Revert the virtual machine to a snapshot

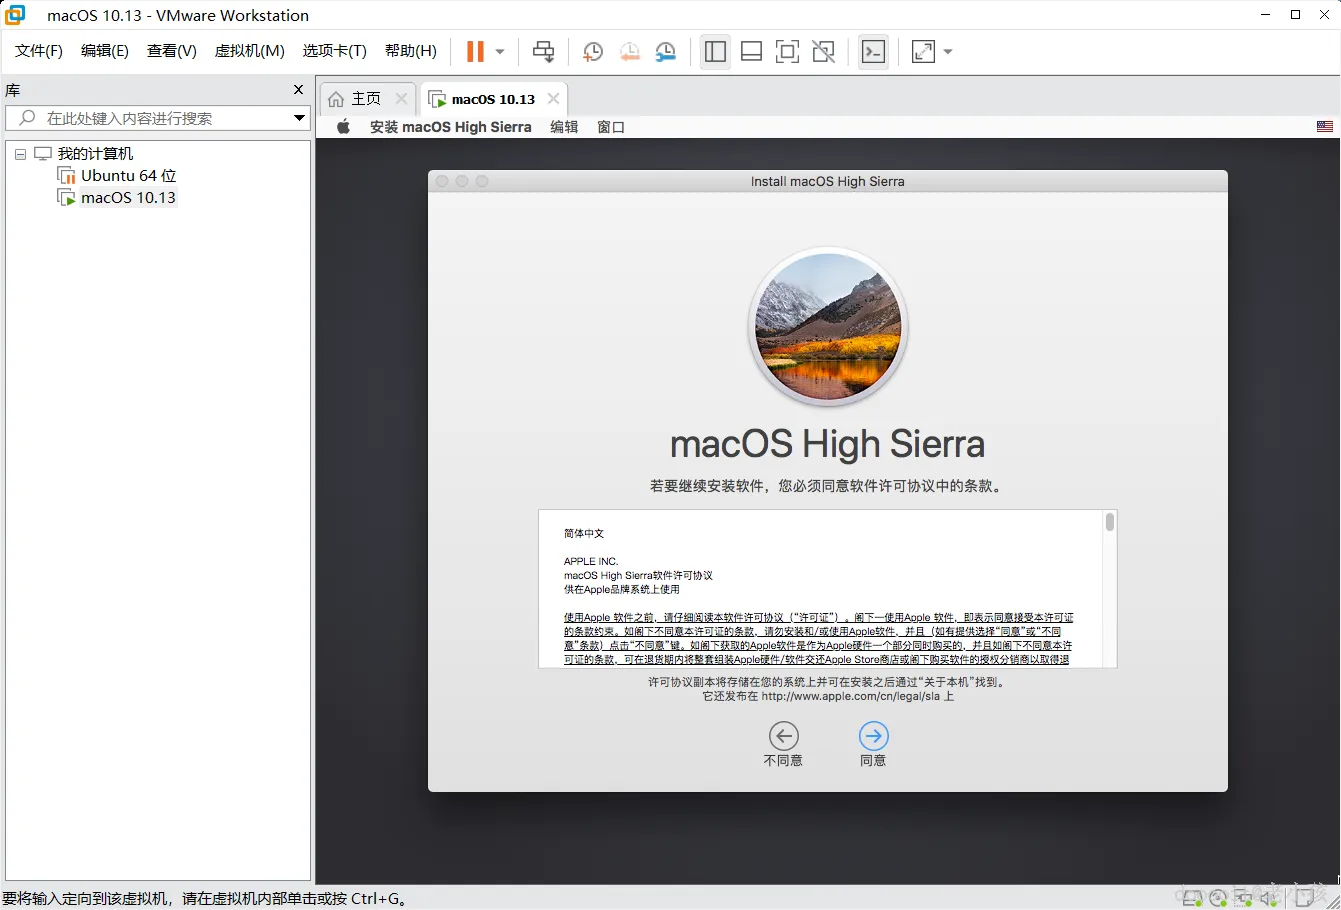629,51
